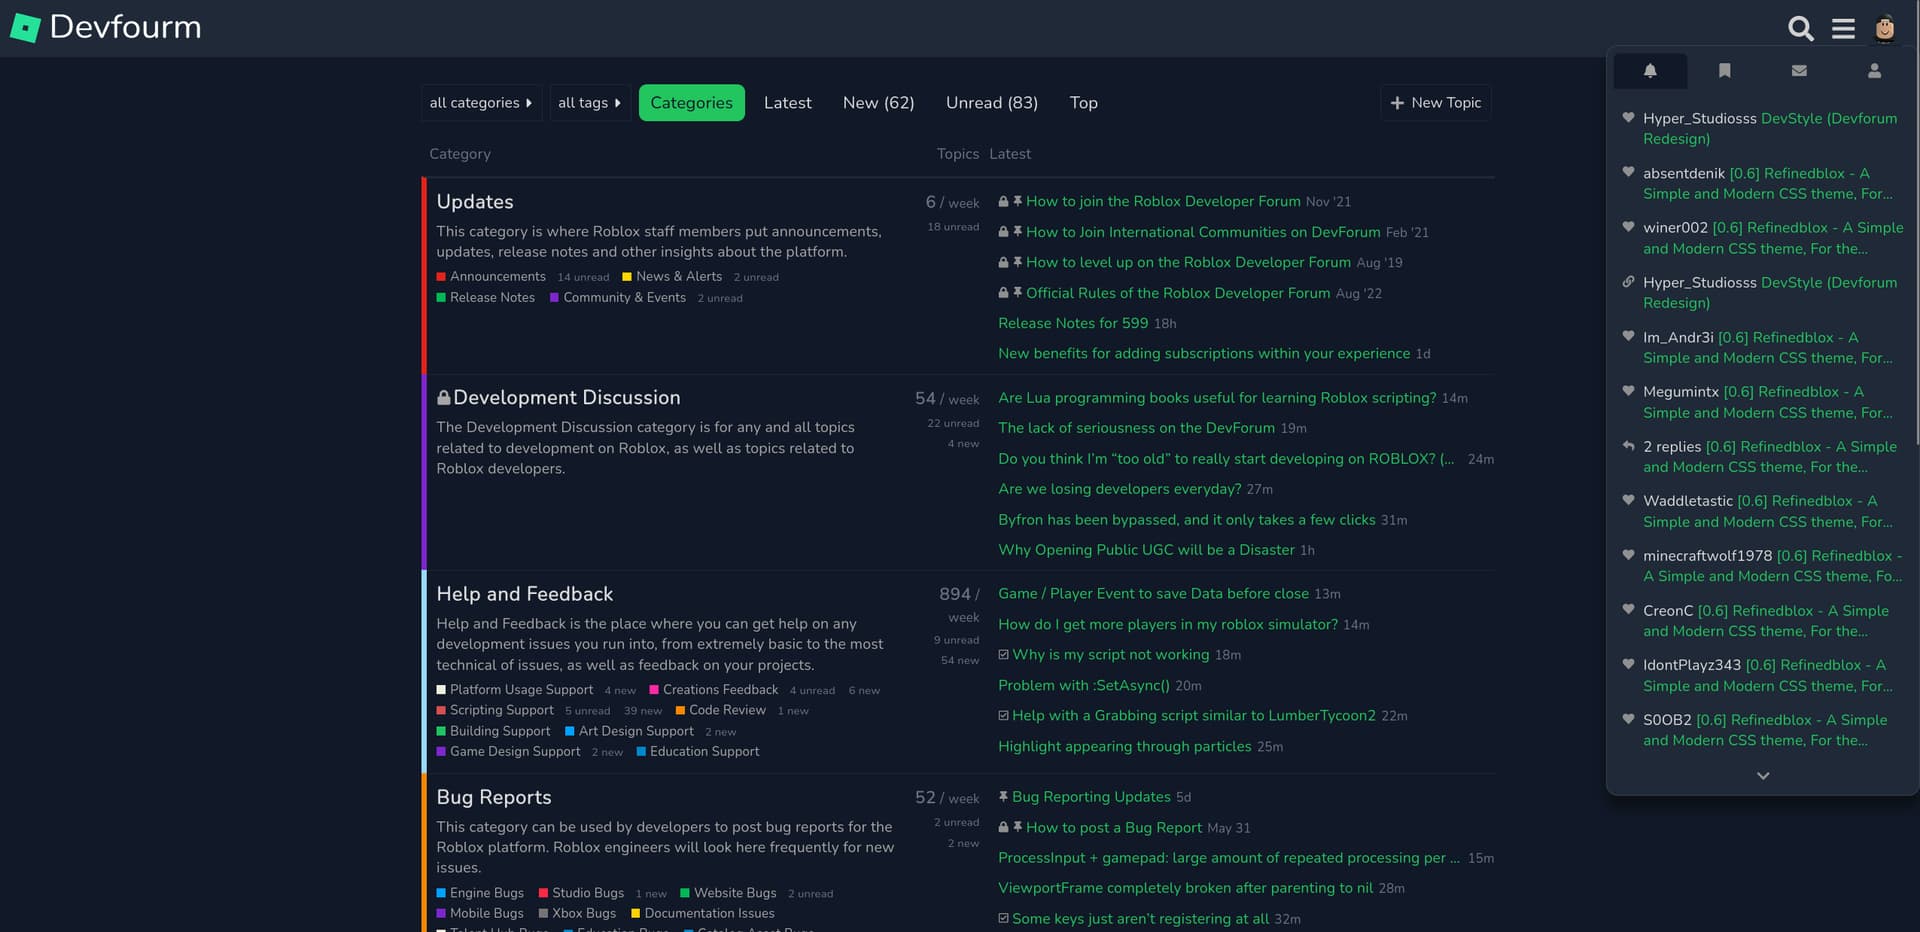The width and height of the screenshot is (1920, 932).
Task: Click the heart icon next to Megumintx notification
Action: [x=1628, y=391]
